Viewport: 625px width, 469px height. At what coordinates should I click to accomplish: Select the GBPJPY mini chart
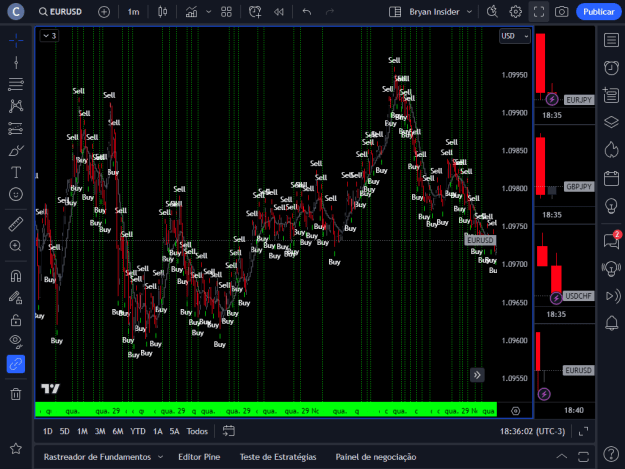564,175
